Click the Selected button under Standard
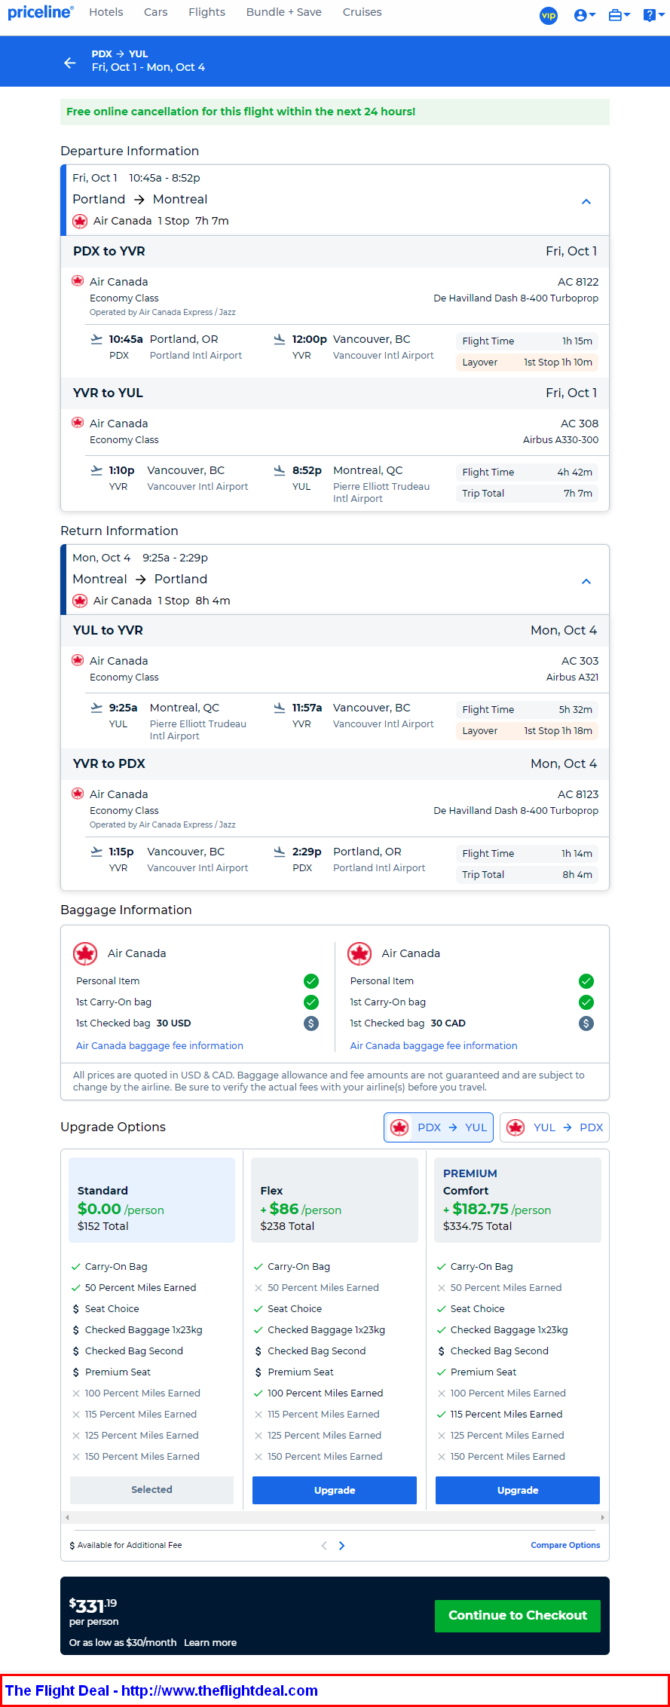Image resolution: width=670 pixels, height=1707 pixels. 152,1490
